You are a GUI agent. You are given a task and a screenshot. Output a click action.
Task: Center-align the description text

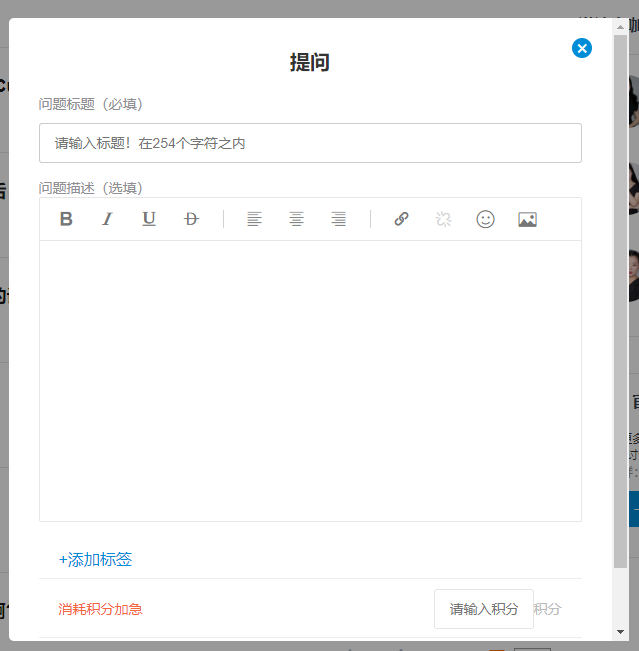296,219
